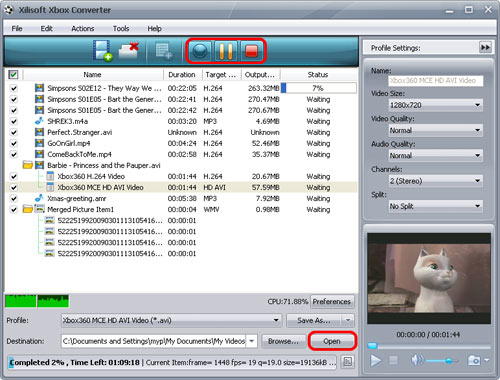This screenshot has width=500, height=380.
Task: Mute the preview speaker icon
Action: point(416,360)
